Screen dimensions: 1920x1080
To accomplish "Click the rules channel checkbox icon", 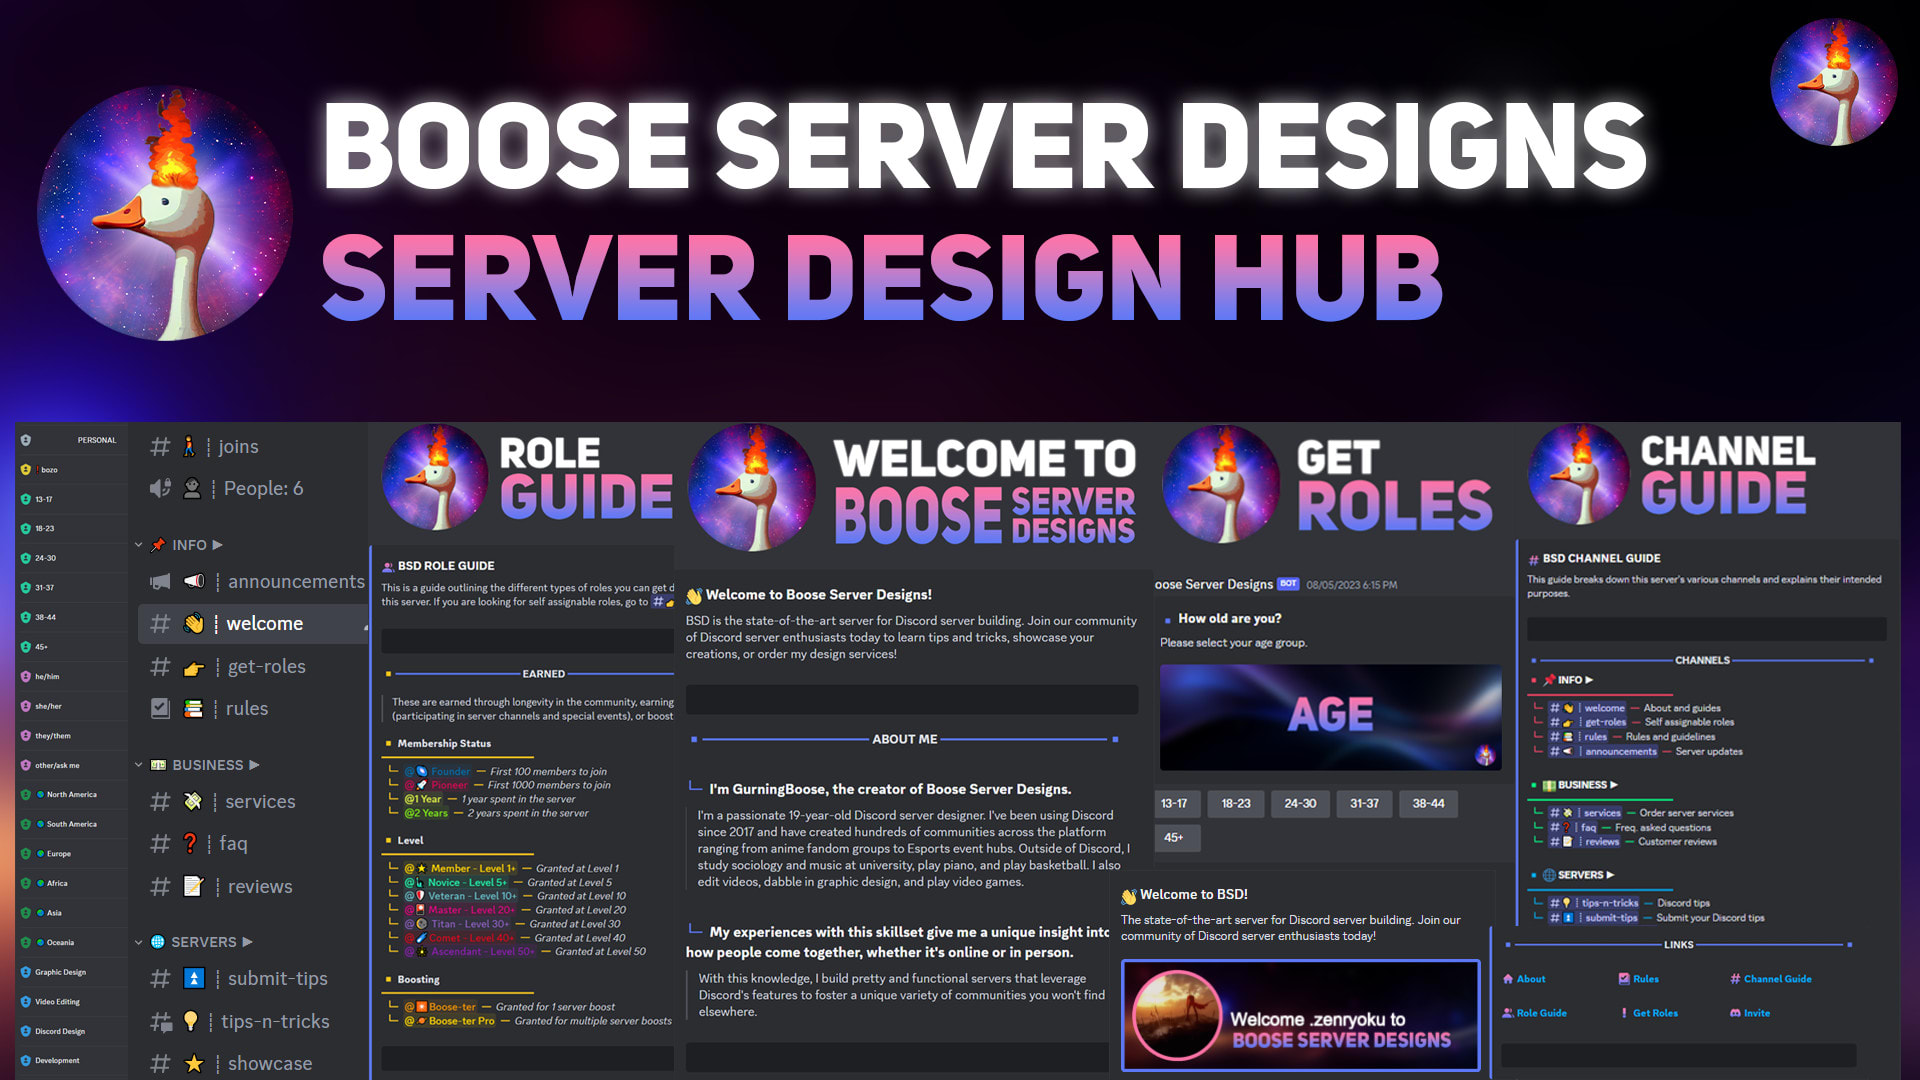I will [160, 709].
